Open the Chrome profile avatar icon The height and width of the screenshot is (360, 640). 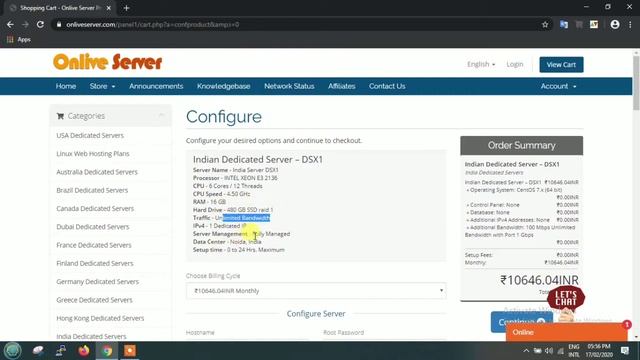tap(615, 24)
